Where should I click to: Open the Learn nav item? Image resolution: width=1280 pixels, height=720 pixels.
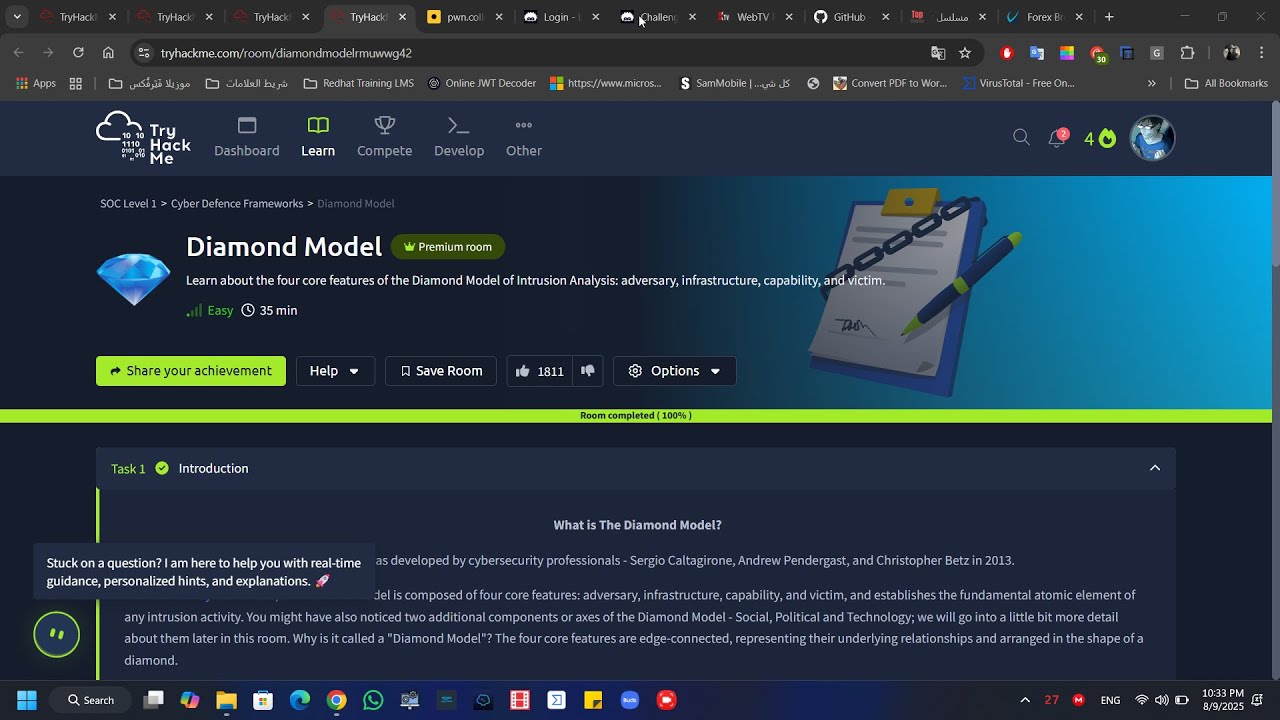[x=318, y=138]
